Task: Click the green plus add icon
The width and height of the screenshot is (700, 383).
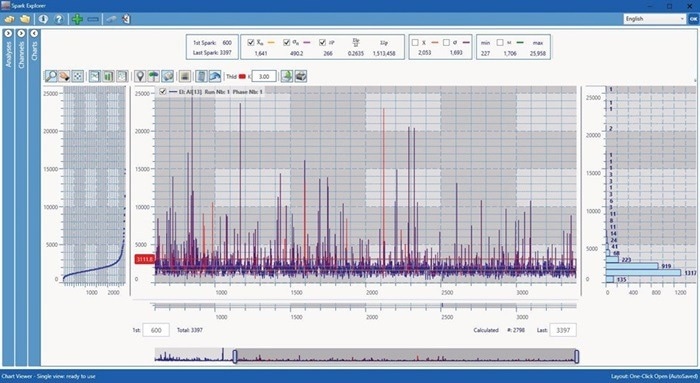Action: (77, 19)
